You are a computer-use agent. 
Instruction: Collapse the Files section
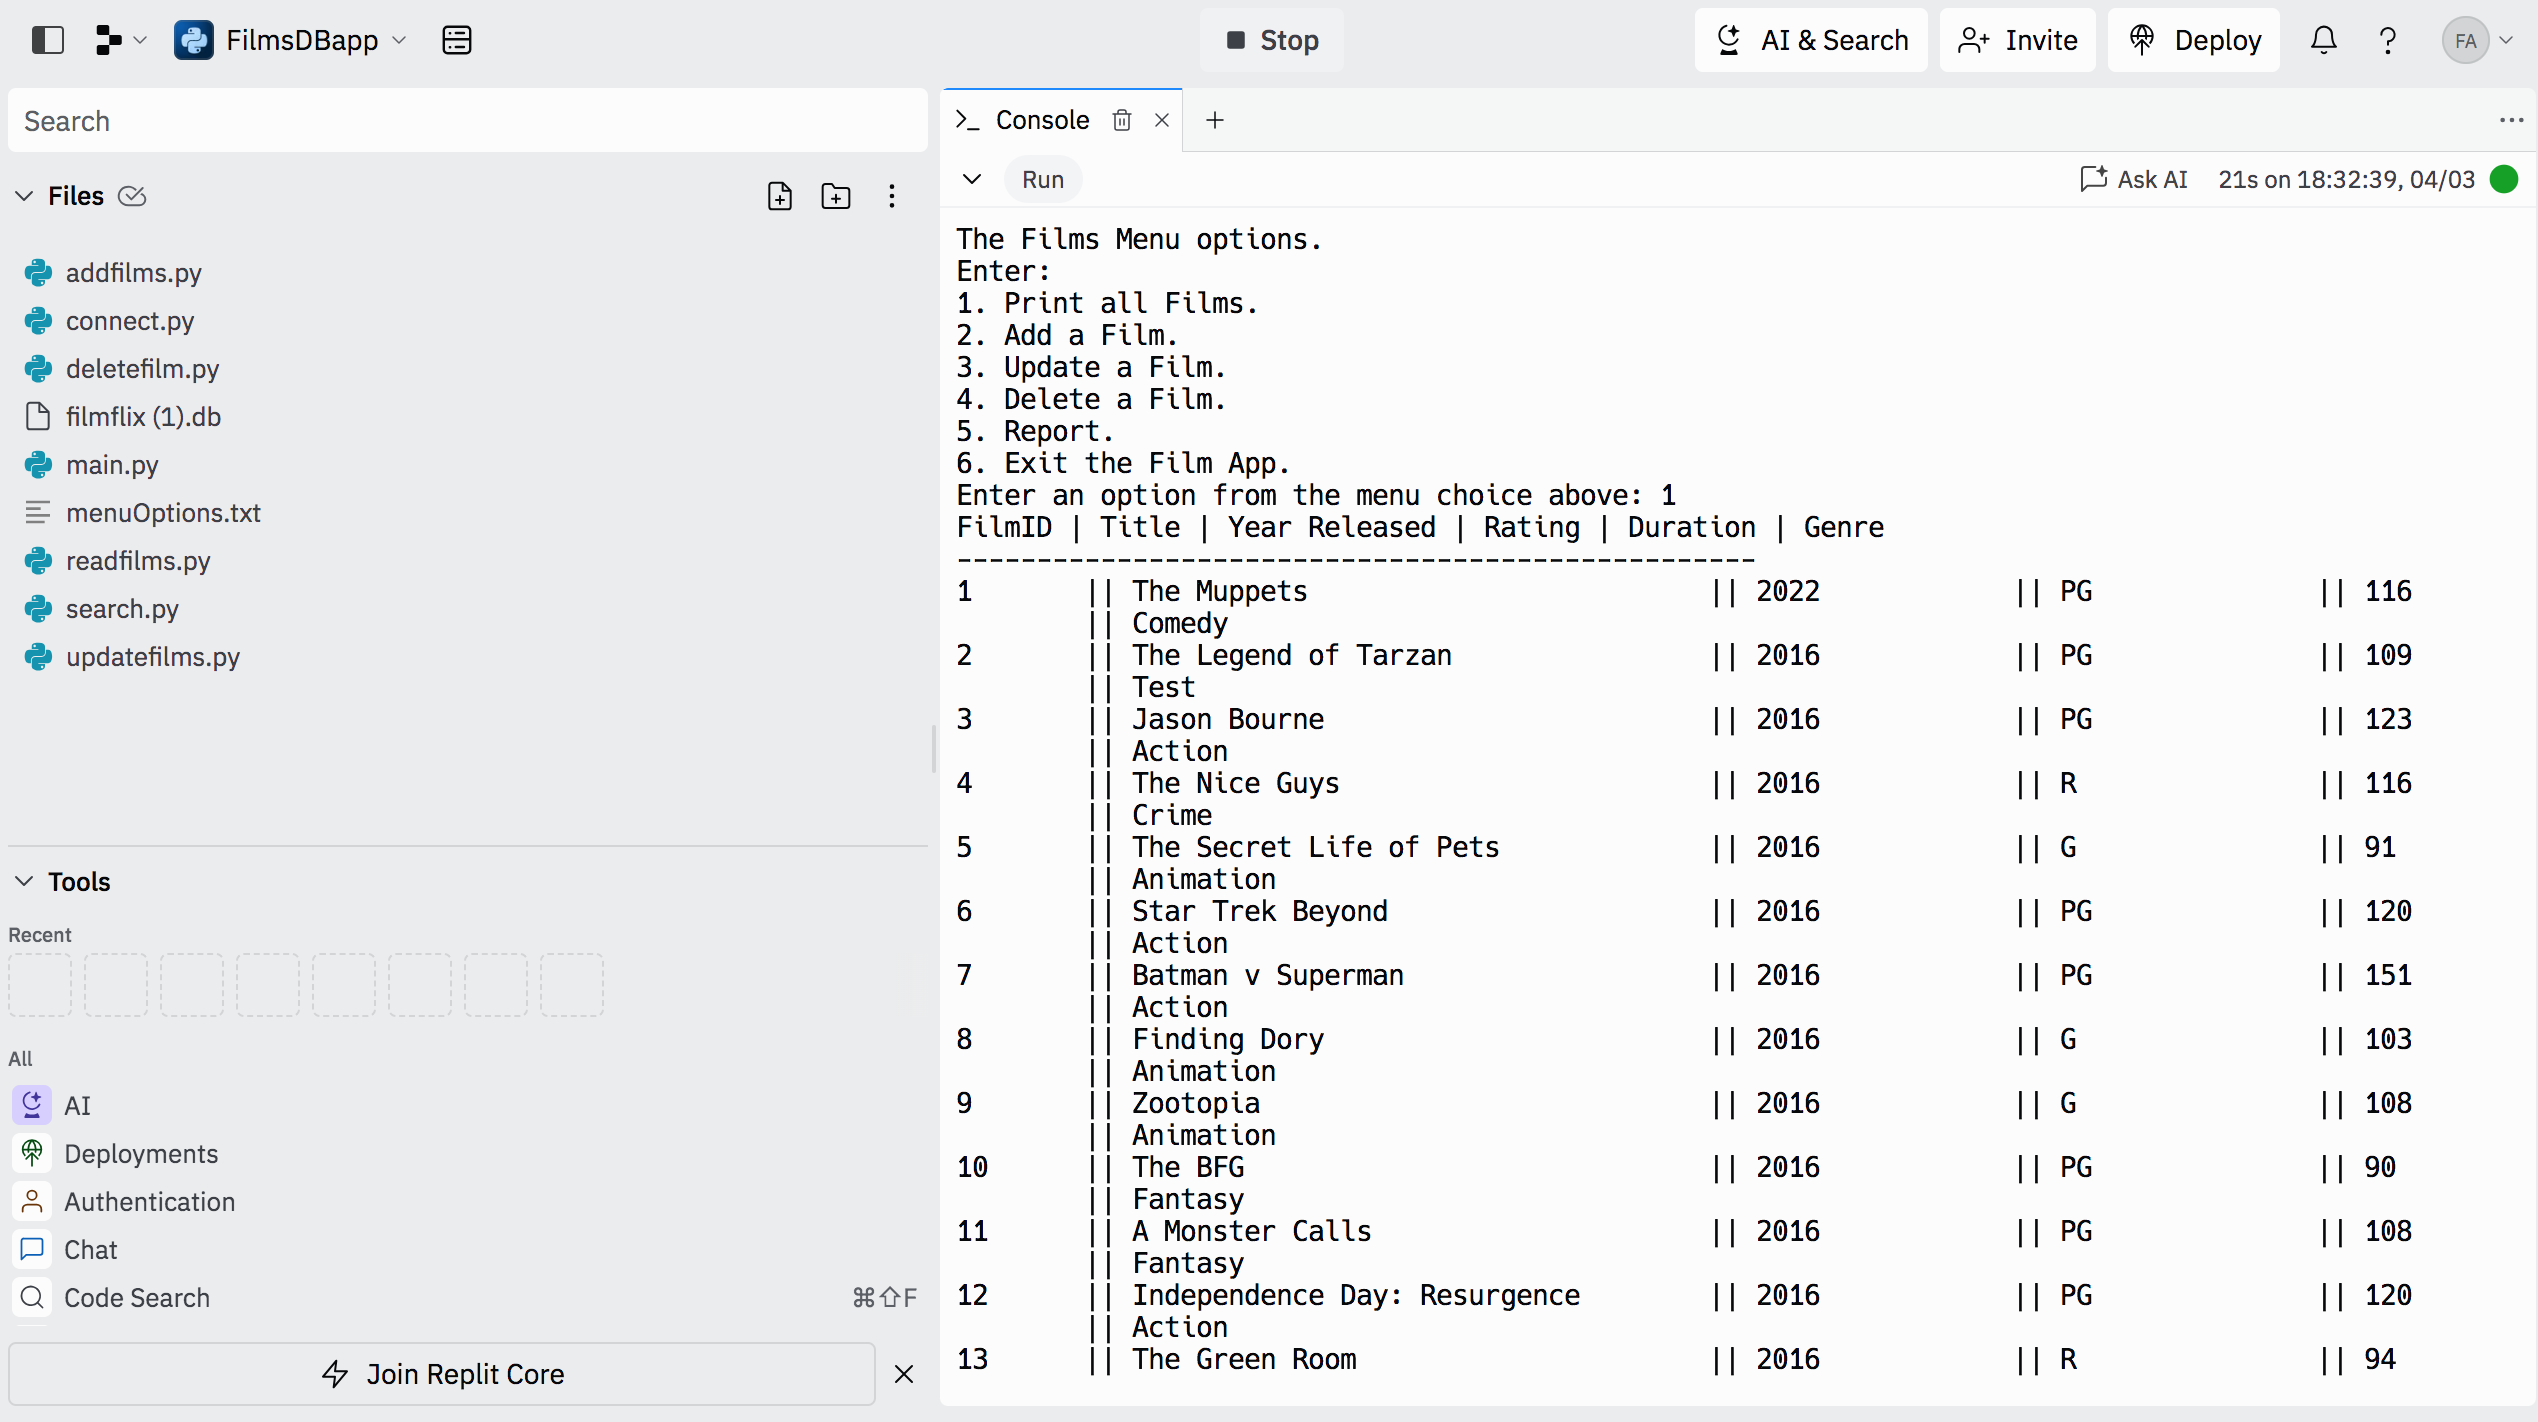(25, 196)
